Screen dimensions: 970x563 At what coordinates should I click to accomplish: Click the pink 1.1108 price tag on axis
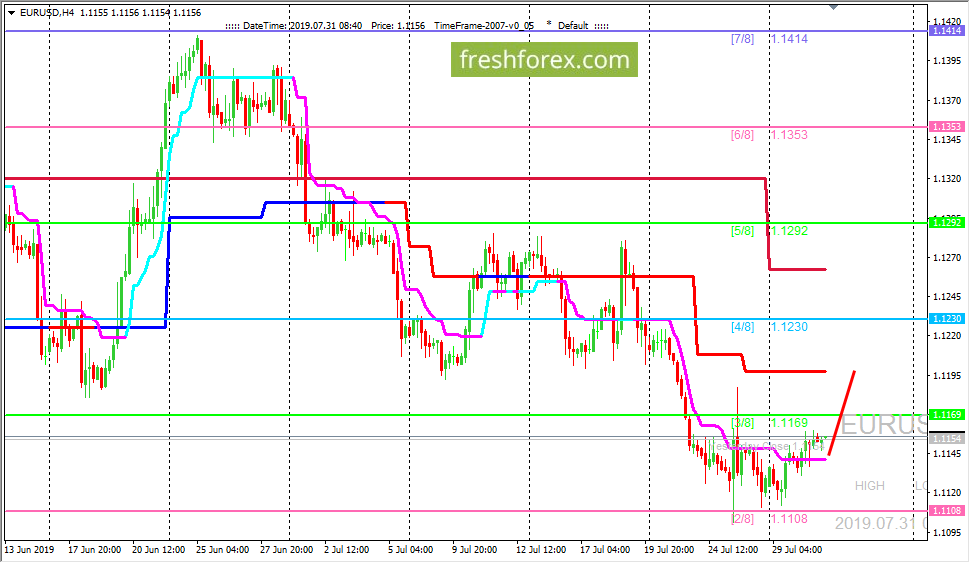click(x=946, y=510)
